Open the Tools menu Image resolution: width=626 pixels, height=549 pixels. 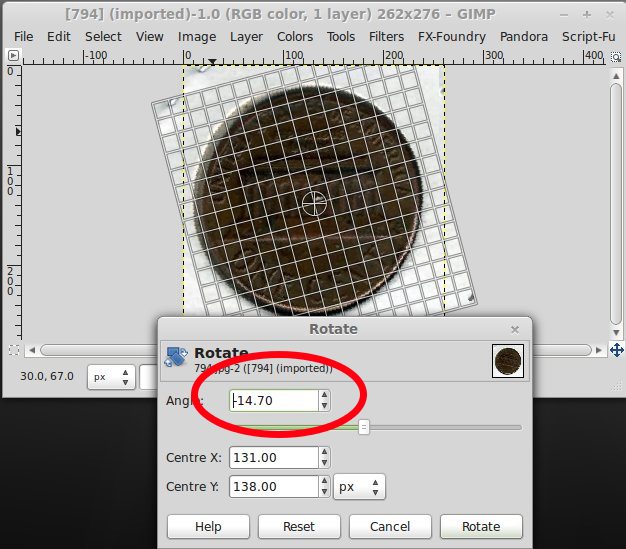point(341,37)
